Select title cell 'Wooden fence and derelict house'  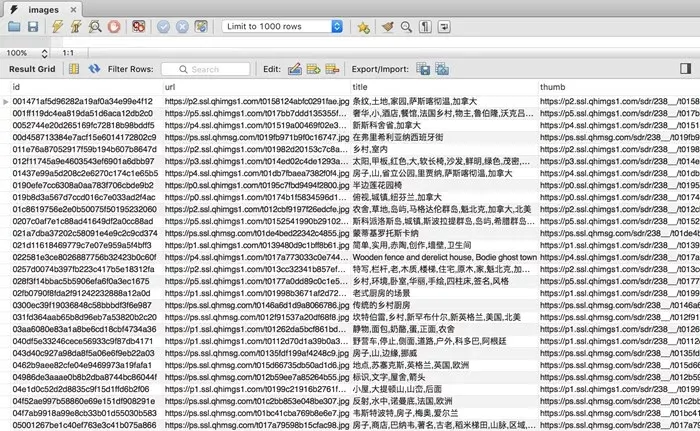445,257
